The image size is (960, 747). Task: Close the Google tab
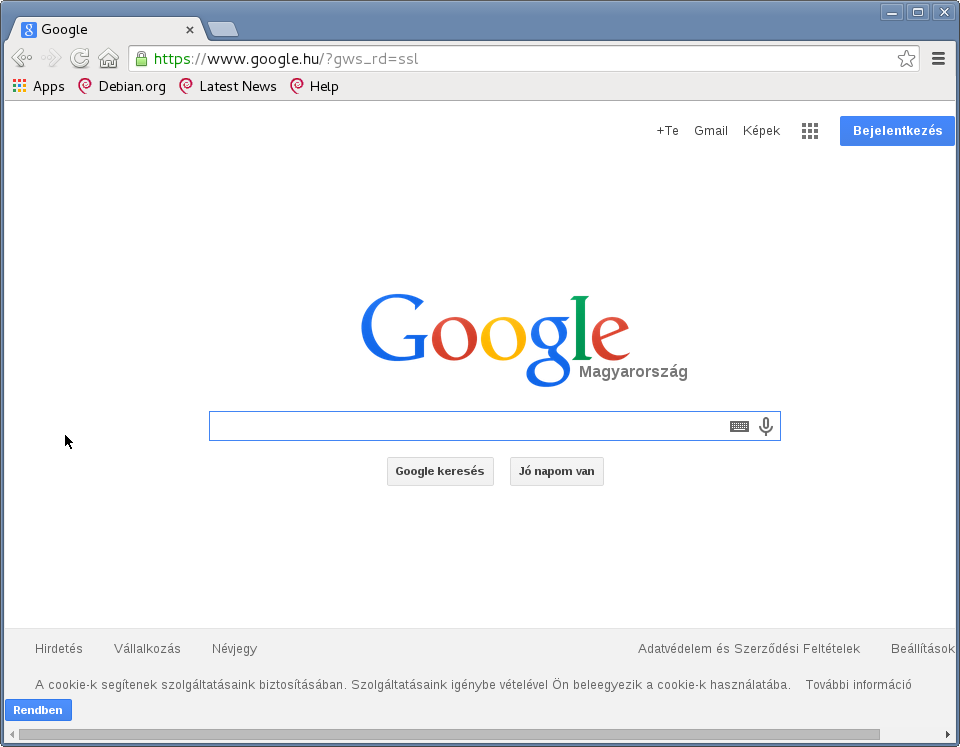[190, 30]
